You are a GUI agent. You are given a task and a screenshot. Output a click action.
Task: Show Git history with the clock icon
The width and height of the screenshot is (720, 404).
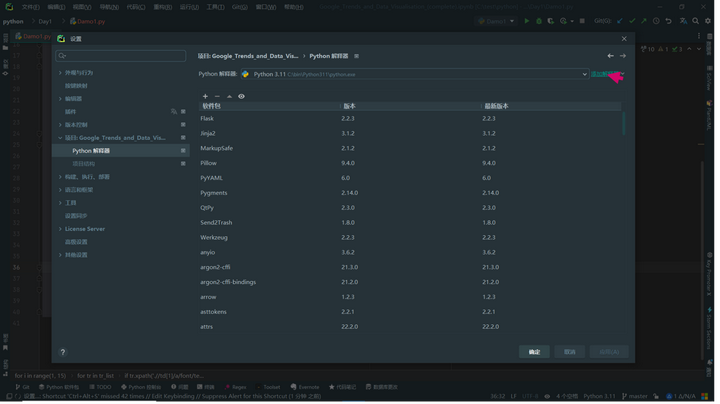click(656, 21)
